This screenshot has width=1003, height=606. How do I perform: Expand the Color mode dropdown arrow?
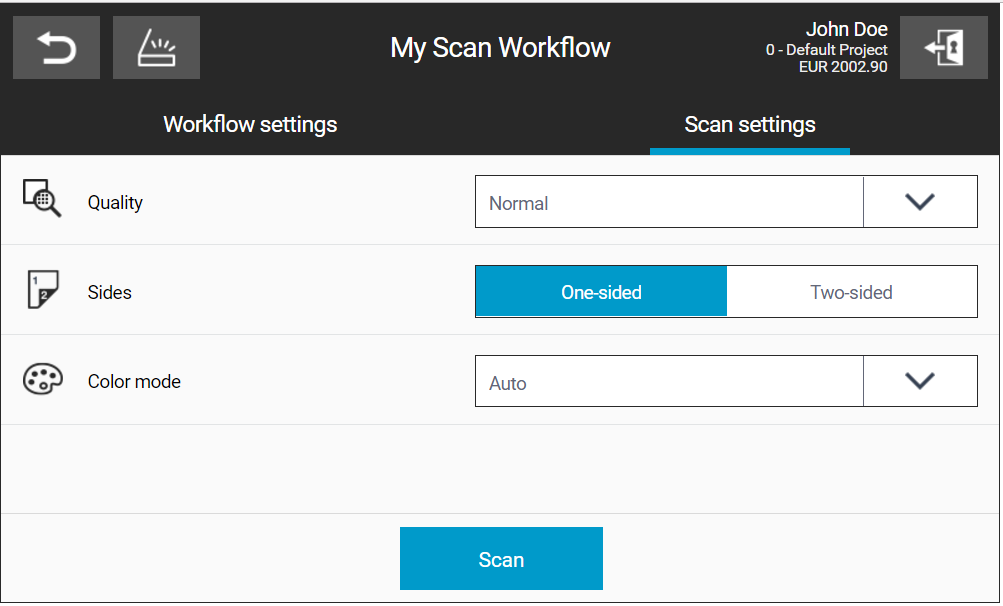click(x=920, y=381)
